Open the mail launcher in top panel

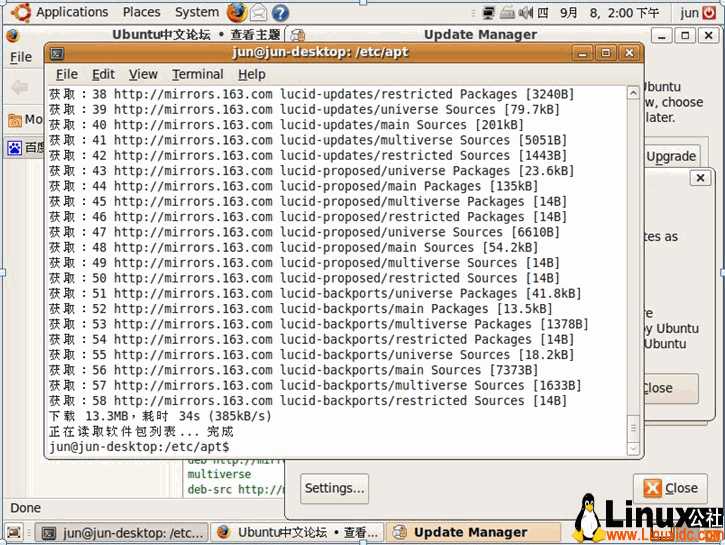258,13
